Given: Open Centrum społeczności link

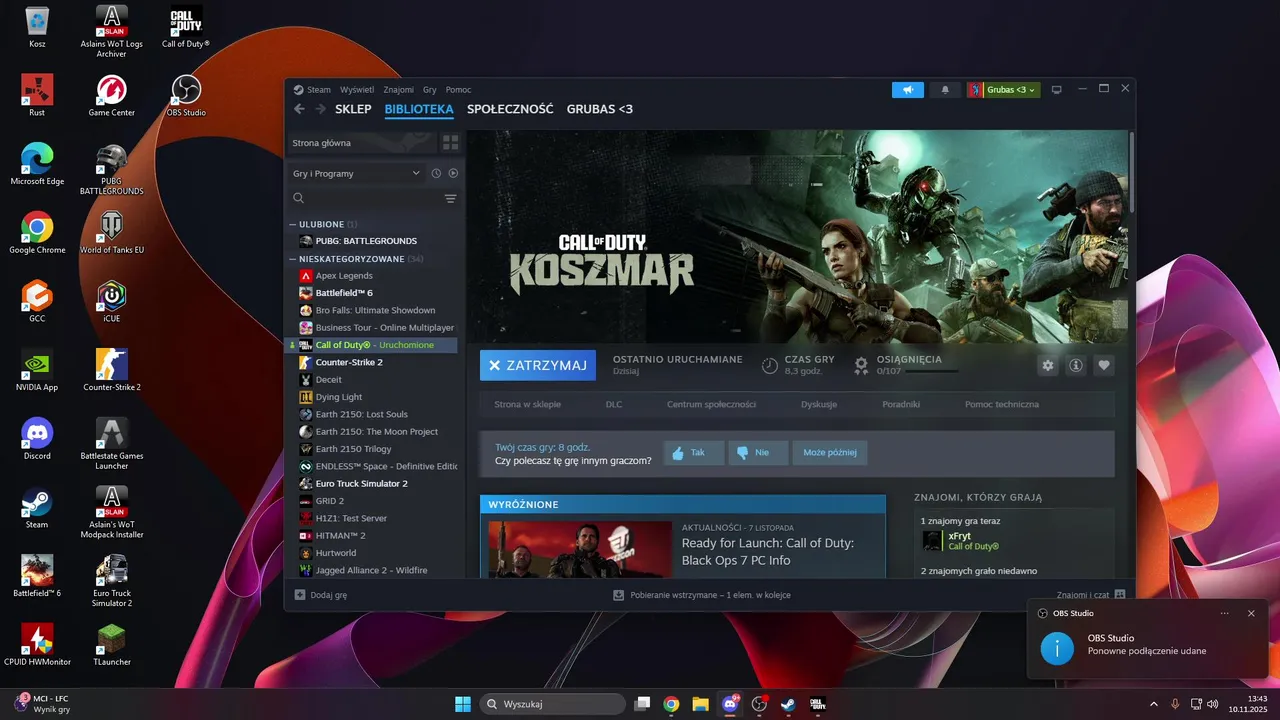Looking at the screenshot, I should [x=711, y=405].
